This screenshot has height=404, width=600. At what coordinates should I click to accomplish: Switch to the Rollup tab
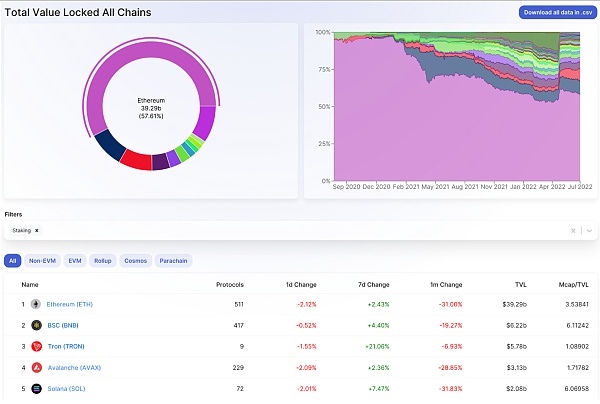pyautogui.click(x=103, y=261)
